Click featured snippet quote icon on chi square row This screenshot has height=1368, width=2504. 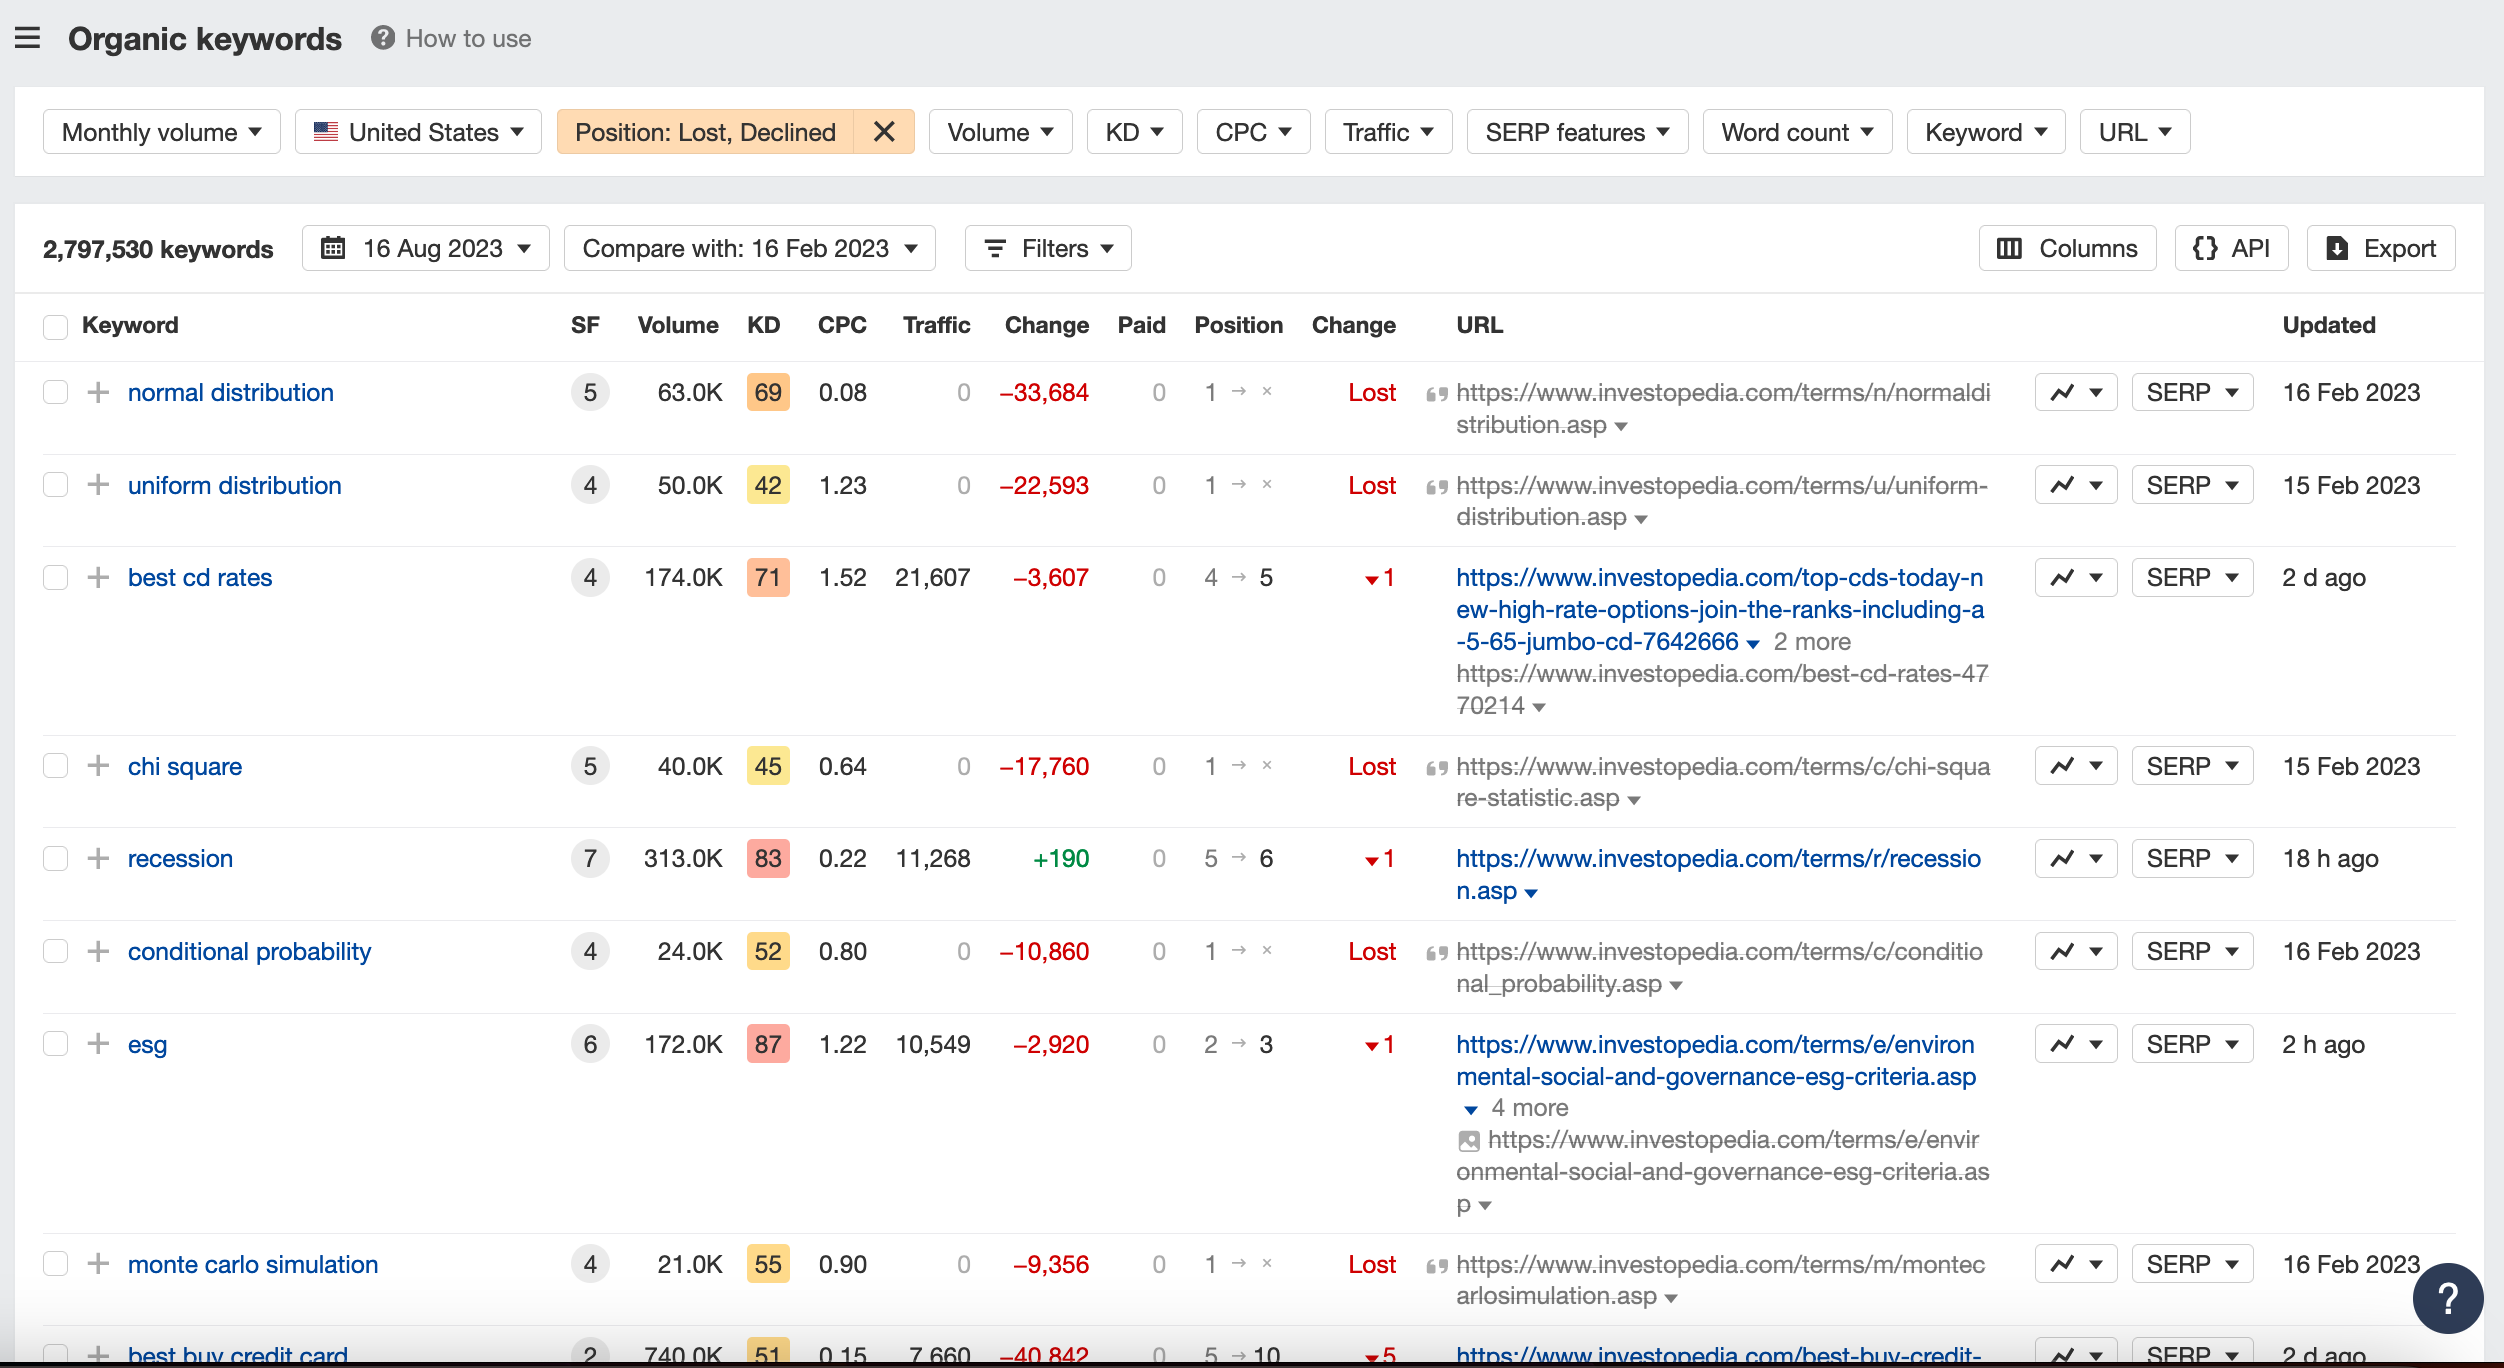(1437, 768)
